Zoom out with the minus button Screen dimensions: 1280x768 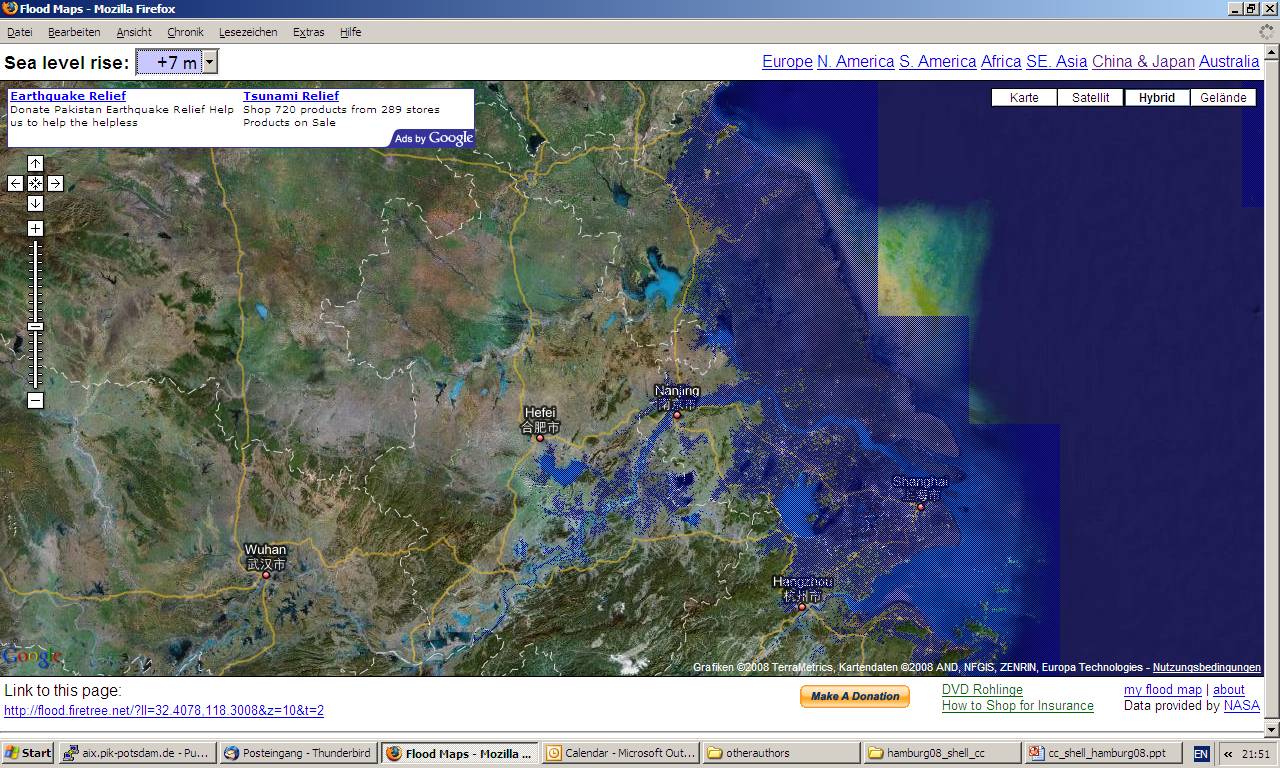35,401
